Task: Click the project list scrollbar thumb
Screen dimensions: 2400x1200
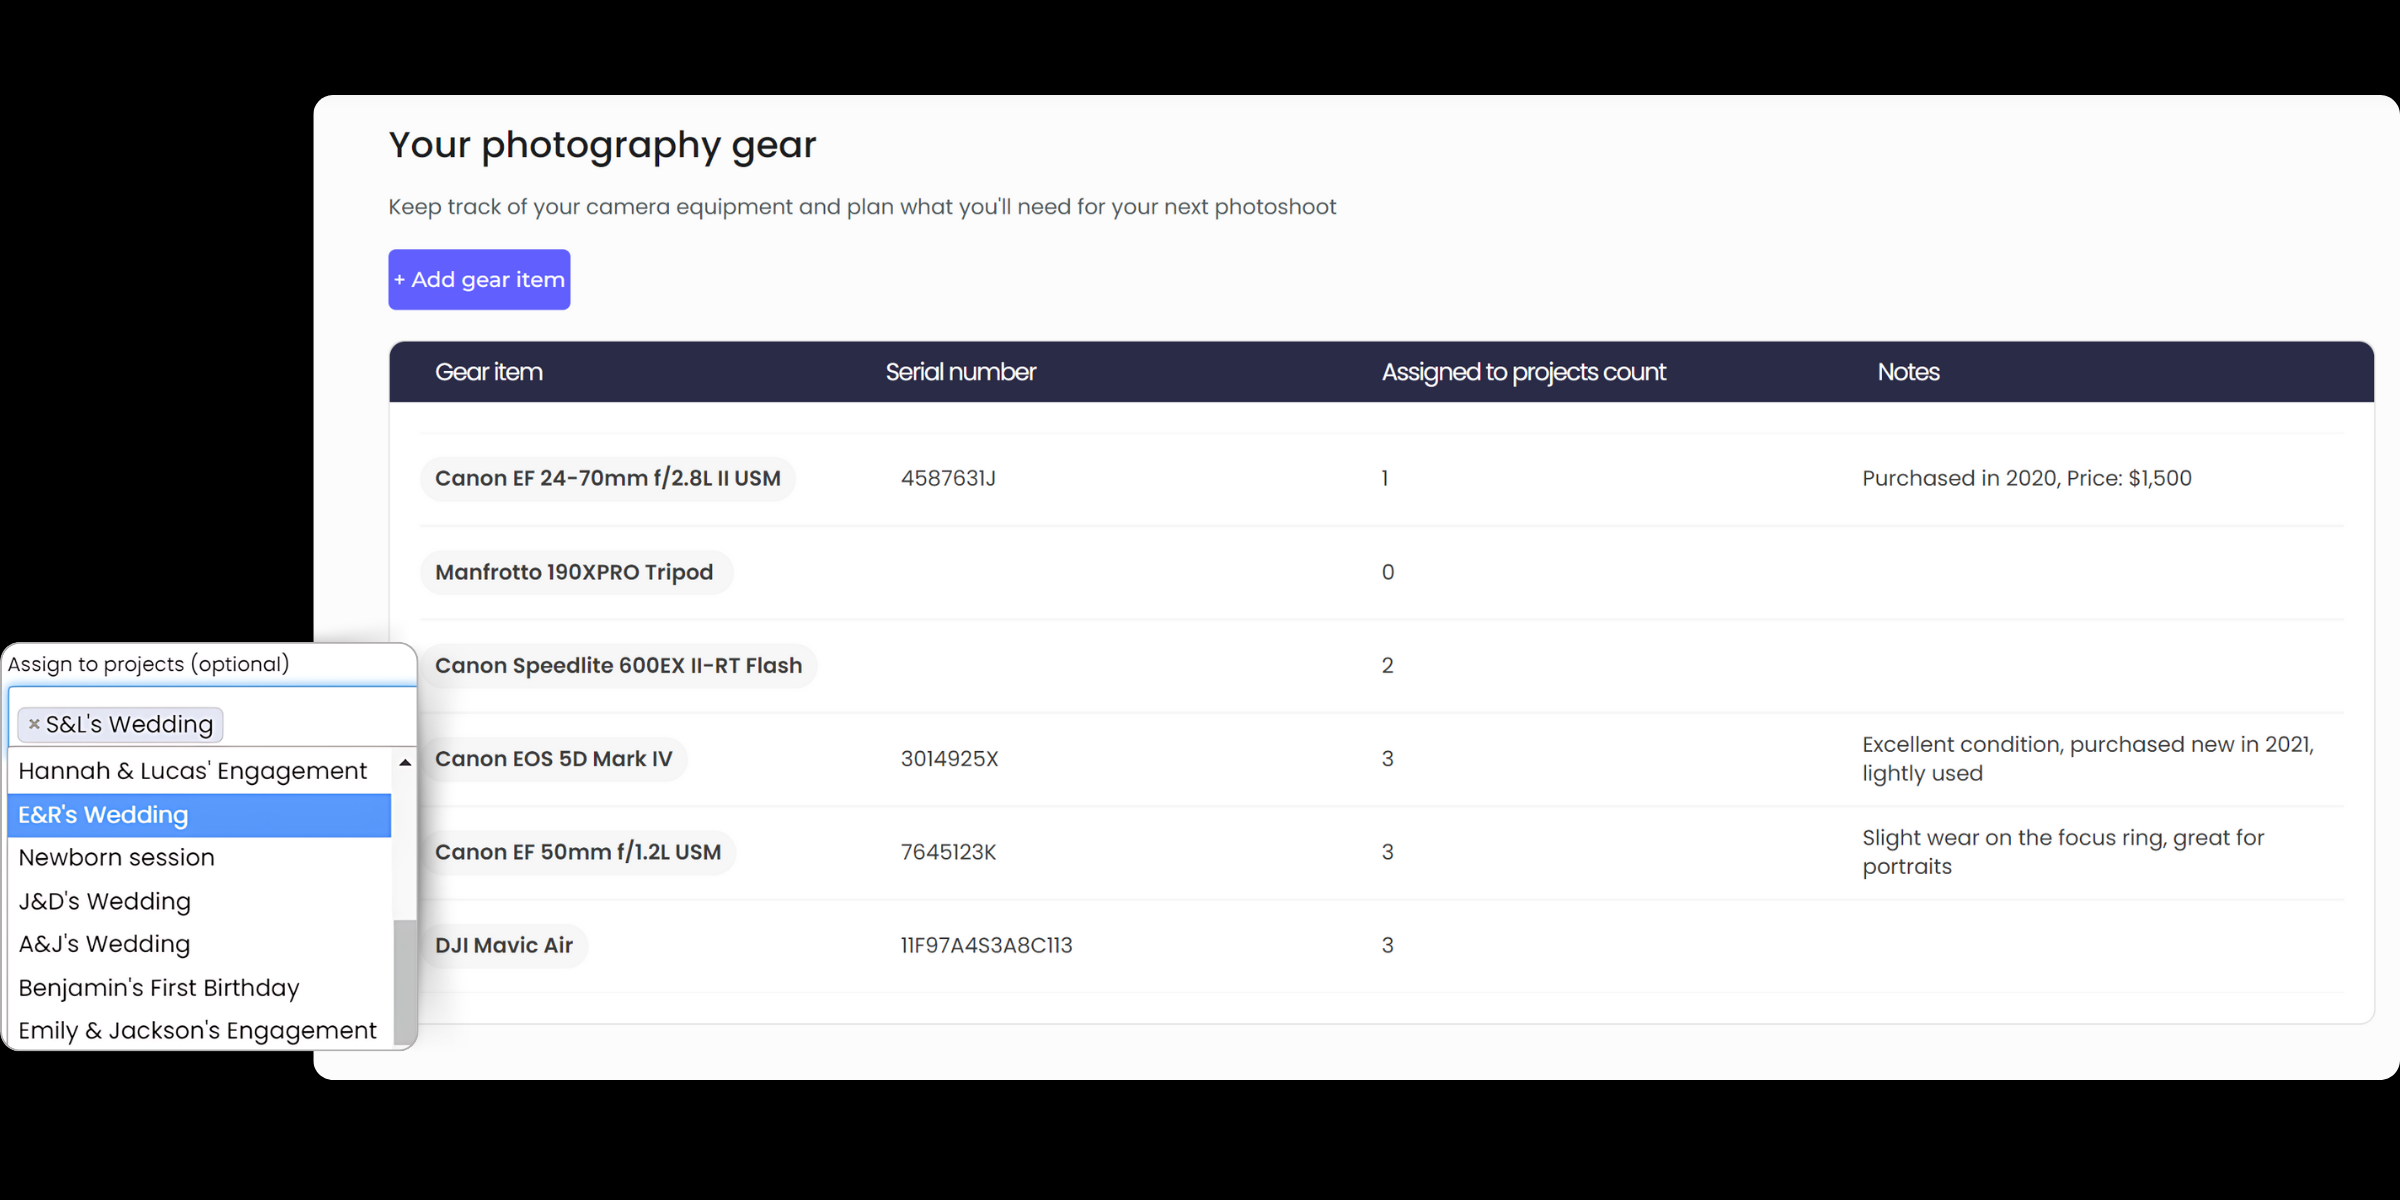Action: pyautogui.click(x=405, y=982)
